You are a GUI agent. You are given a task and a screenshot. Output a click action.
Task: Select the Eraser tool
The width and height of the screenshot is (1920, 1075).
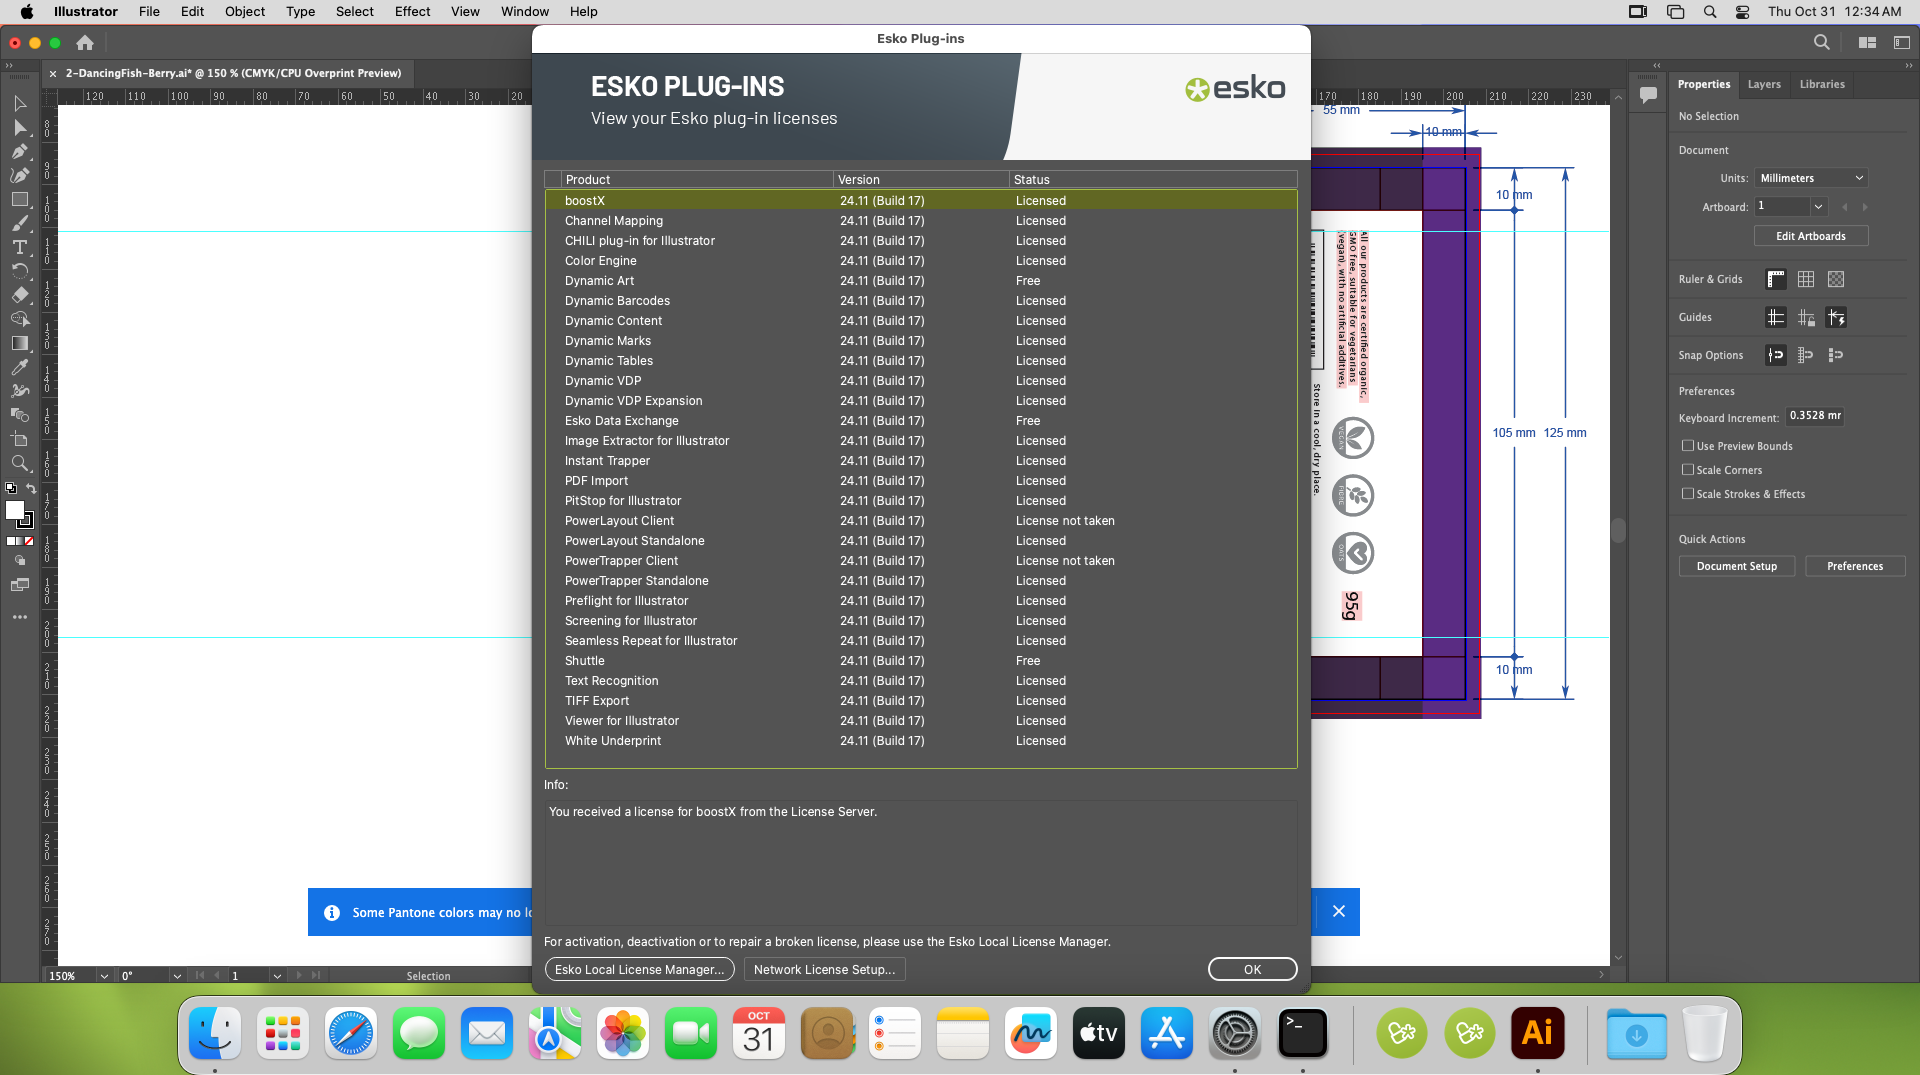(x=19, y=295)
